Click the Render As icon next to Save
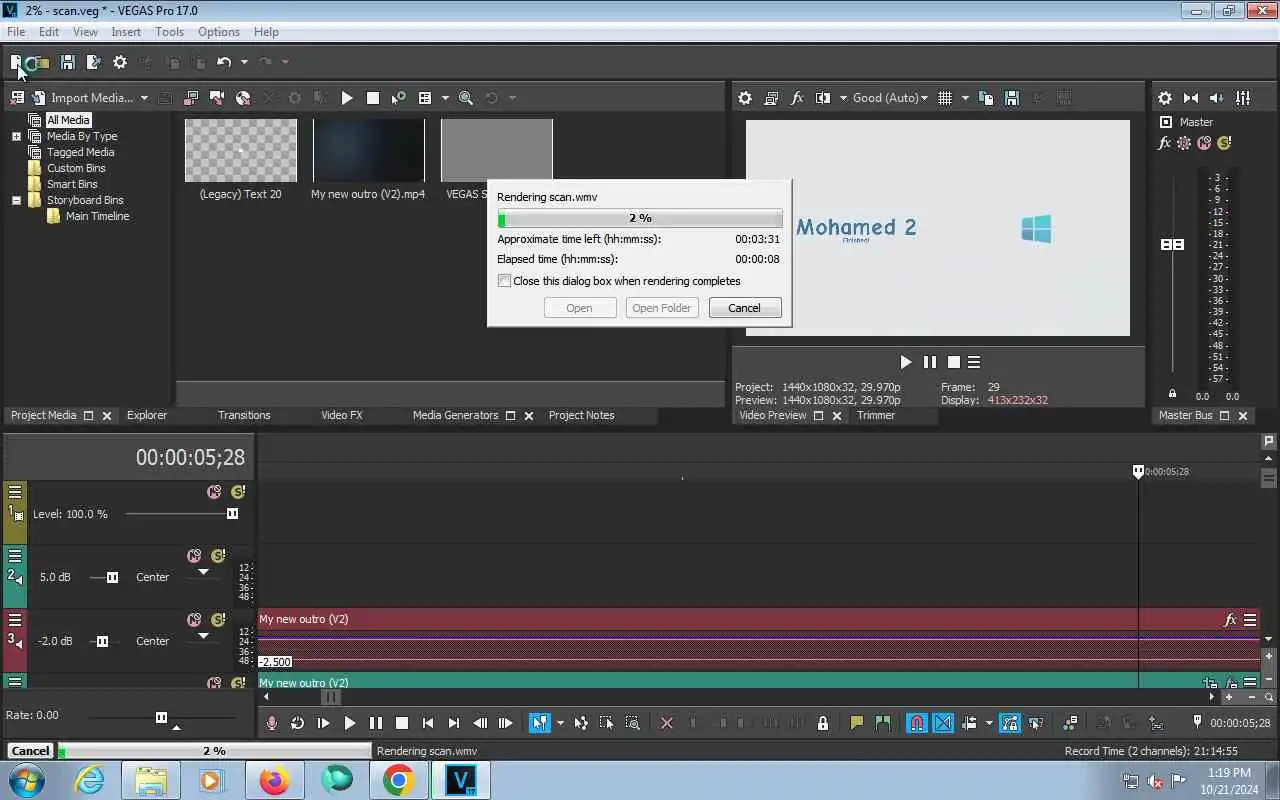Viewport: 1280px width, 800px height. (x=94, y=62)
